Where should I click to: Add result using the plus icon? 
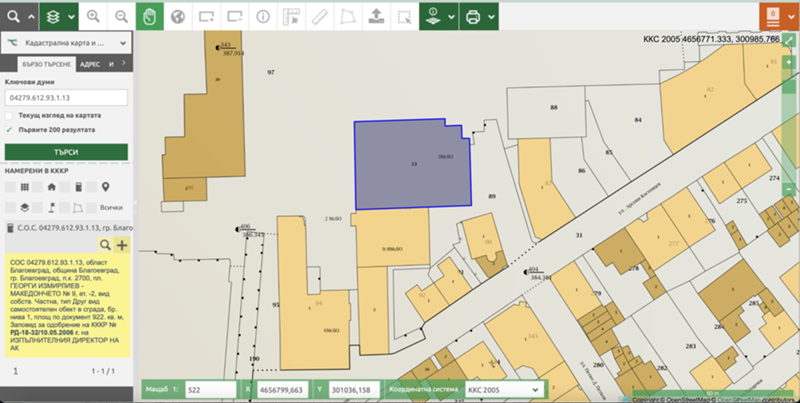click(122, 245)
